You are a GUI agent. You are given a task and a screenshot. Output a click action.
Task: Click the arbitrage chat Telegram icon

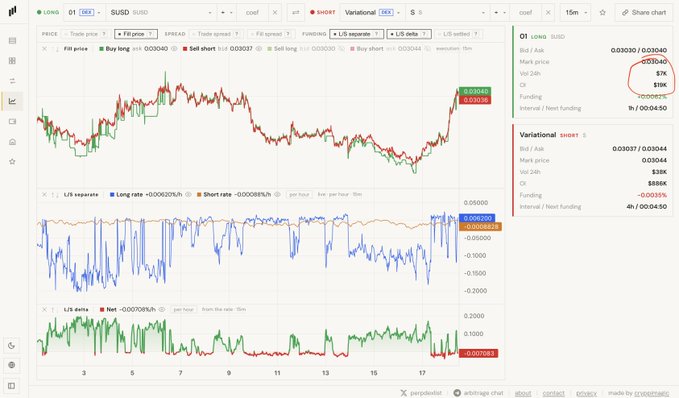coord(457,393)
